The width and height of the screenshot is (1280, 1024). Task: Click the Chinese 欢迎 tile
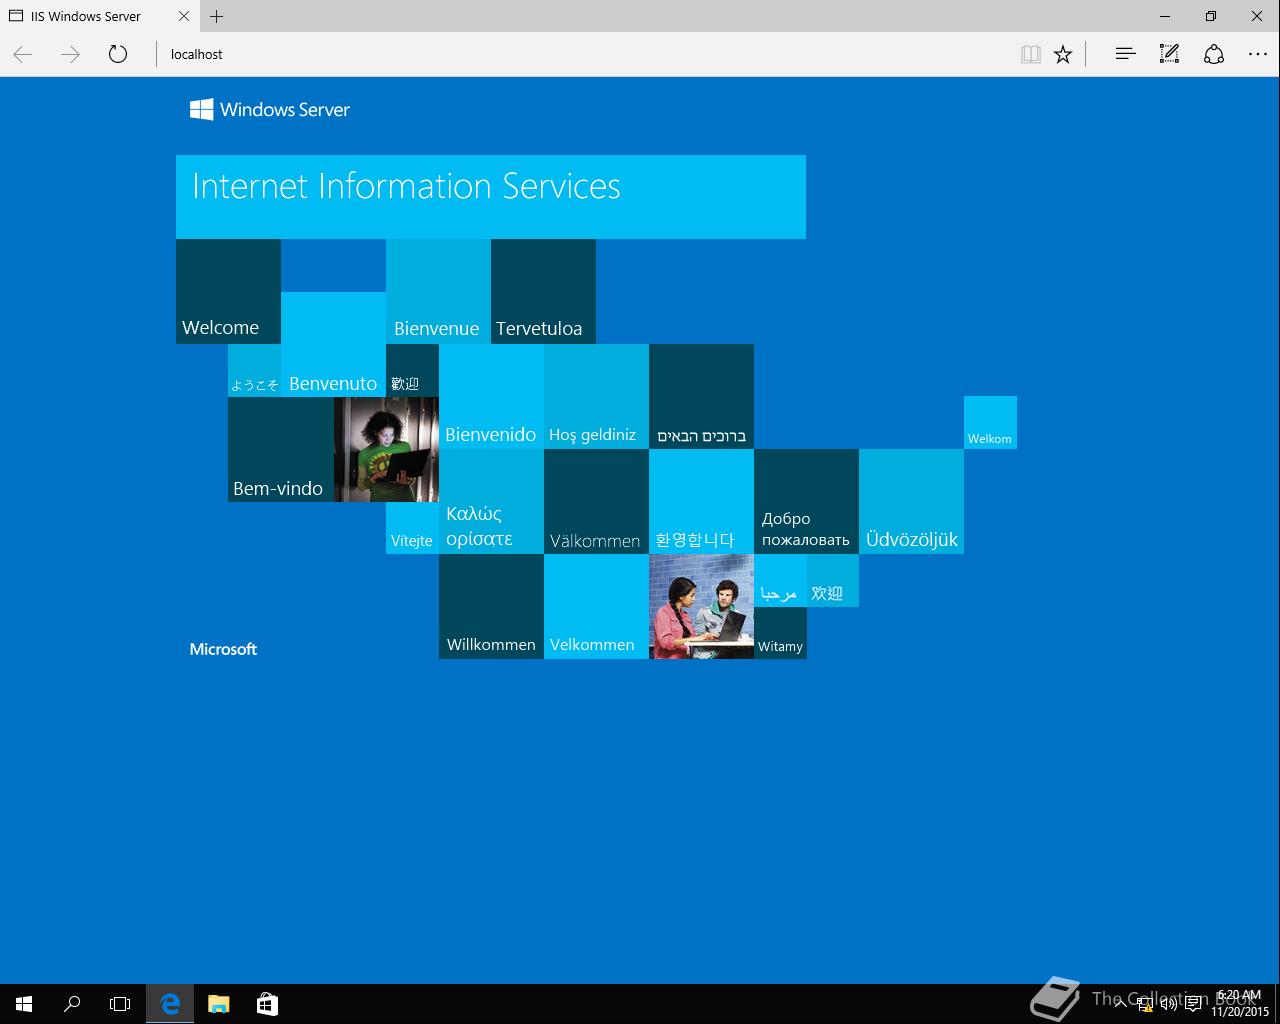(x=833, y=580)
